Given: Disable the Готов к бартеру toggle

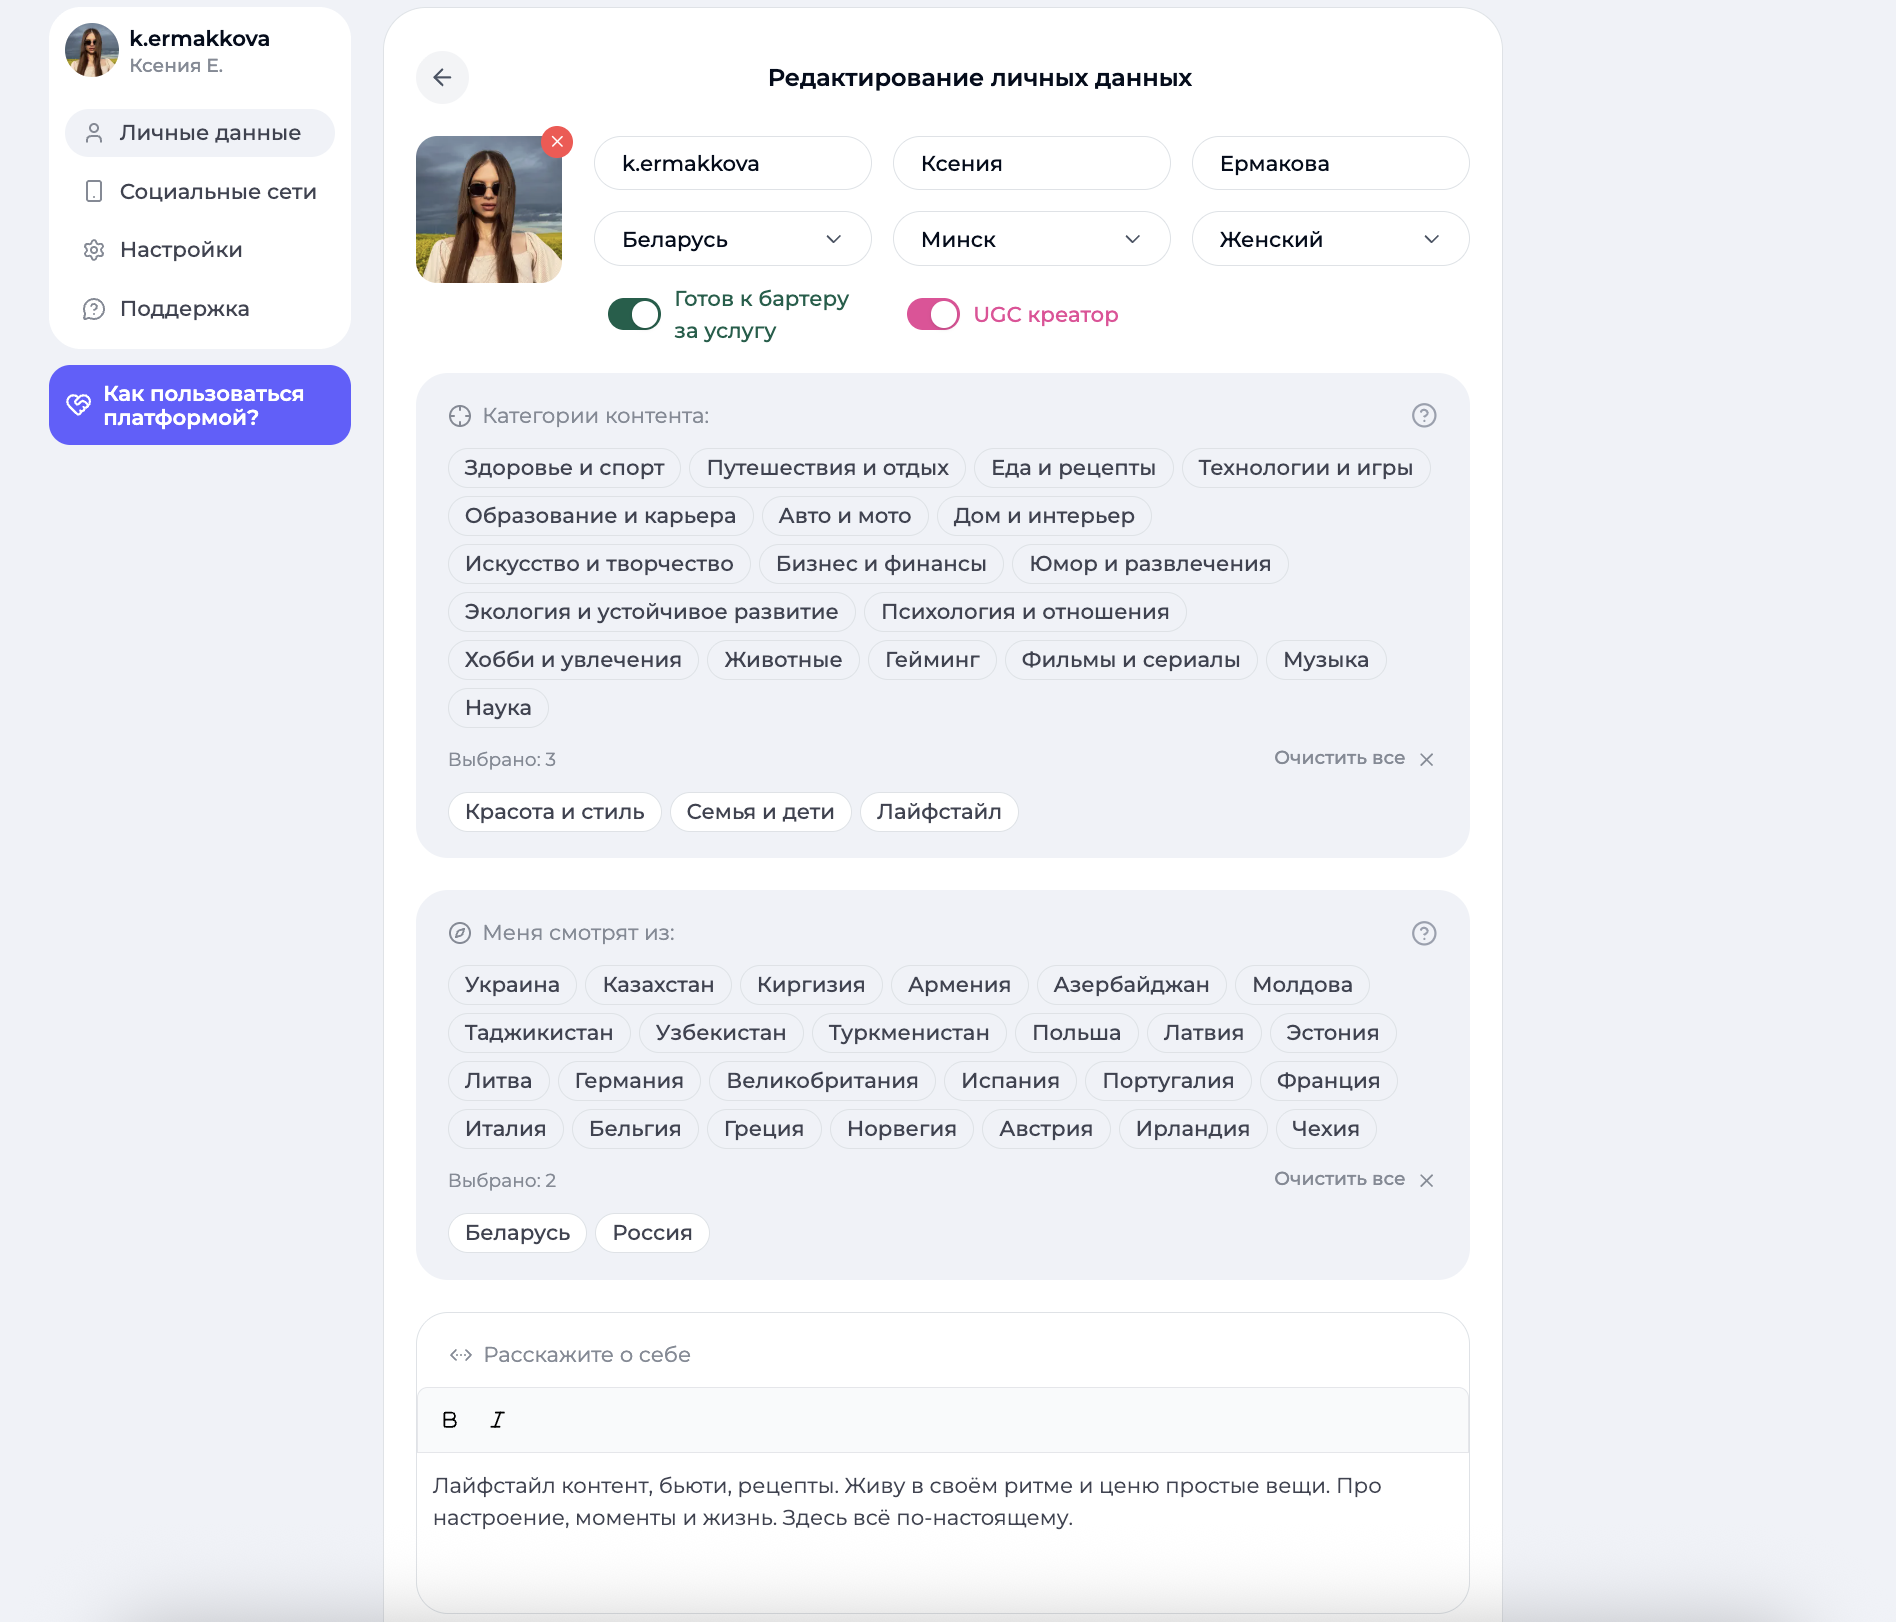Looking at the screenshot, I should [634, 313].
